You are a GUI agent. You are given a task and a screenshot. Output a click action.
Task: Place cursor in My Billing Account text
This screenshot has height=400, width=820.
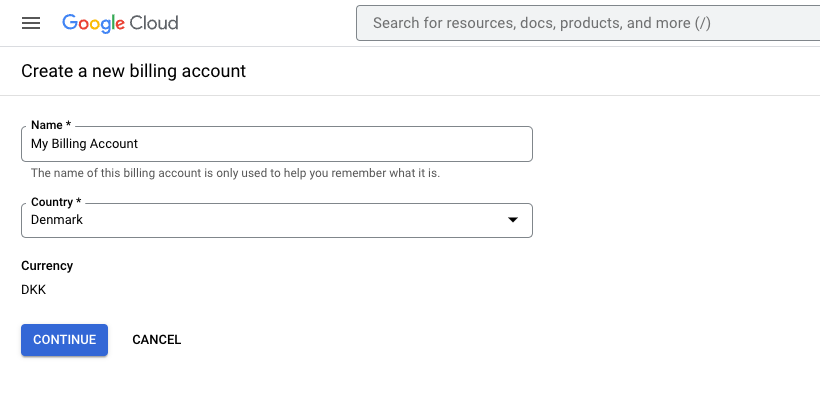pos(84,144)
